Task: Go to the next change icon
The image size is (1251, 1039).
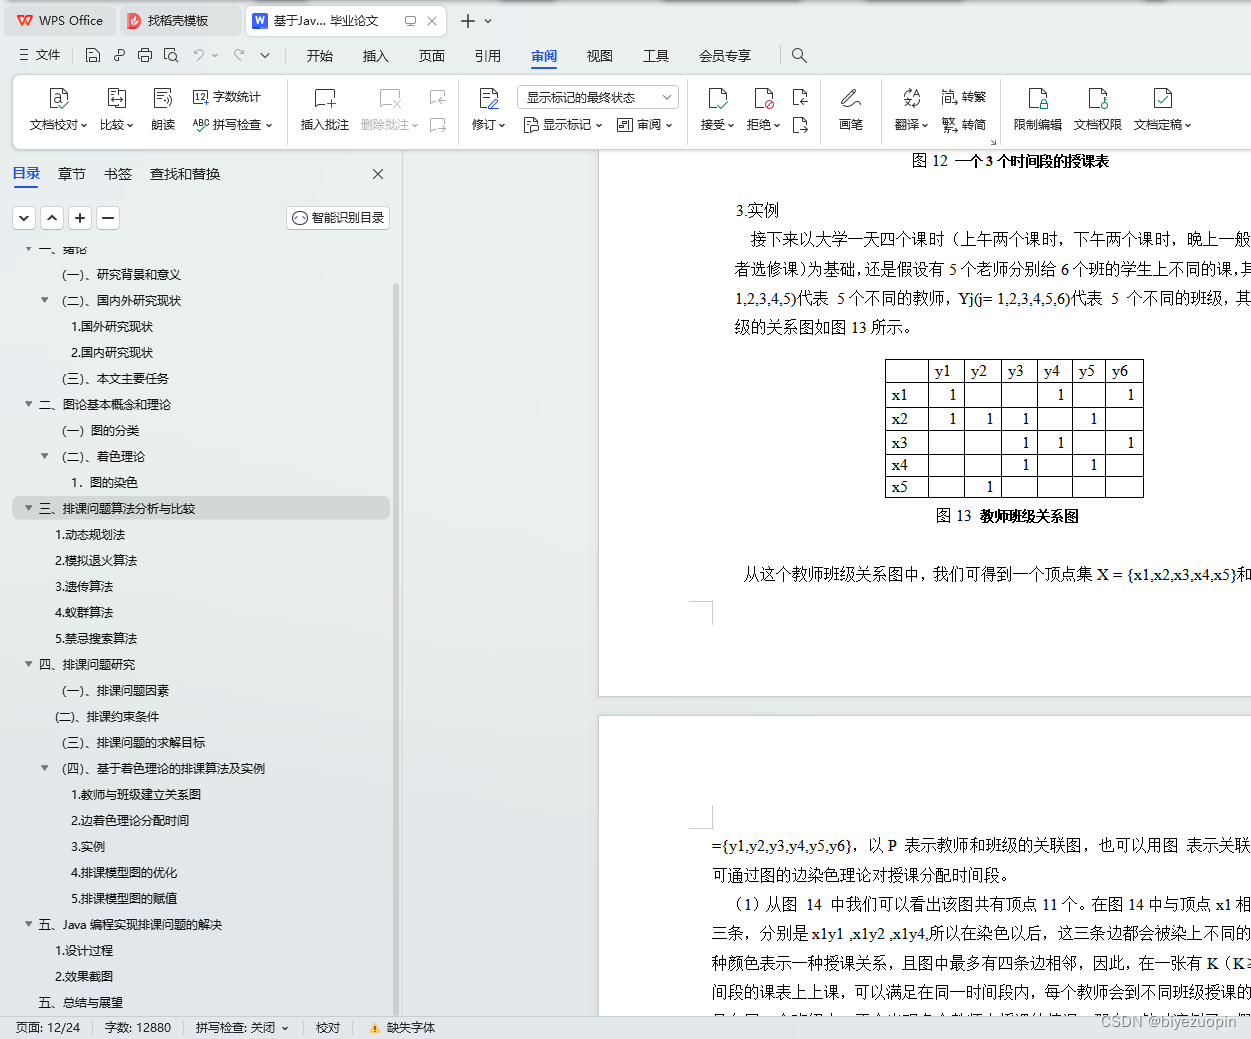Action: [x=800, y=125]
